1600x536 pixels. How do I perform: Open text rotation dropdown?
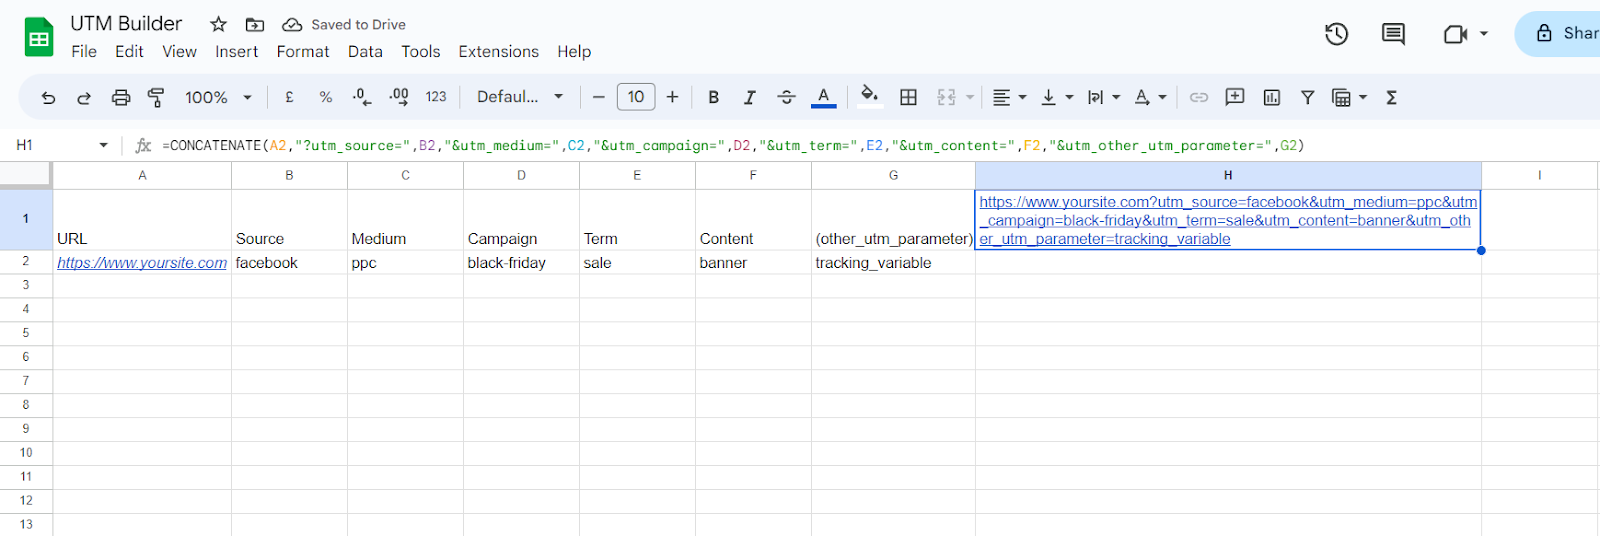click(x=1151, y=97)
